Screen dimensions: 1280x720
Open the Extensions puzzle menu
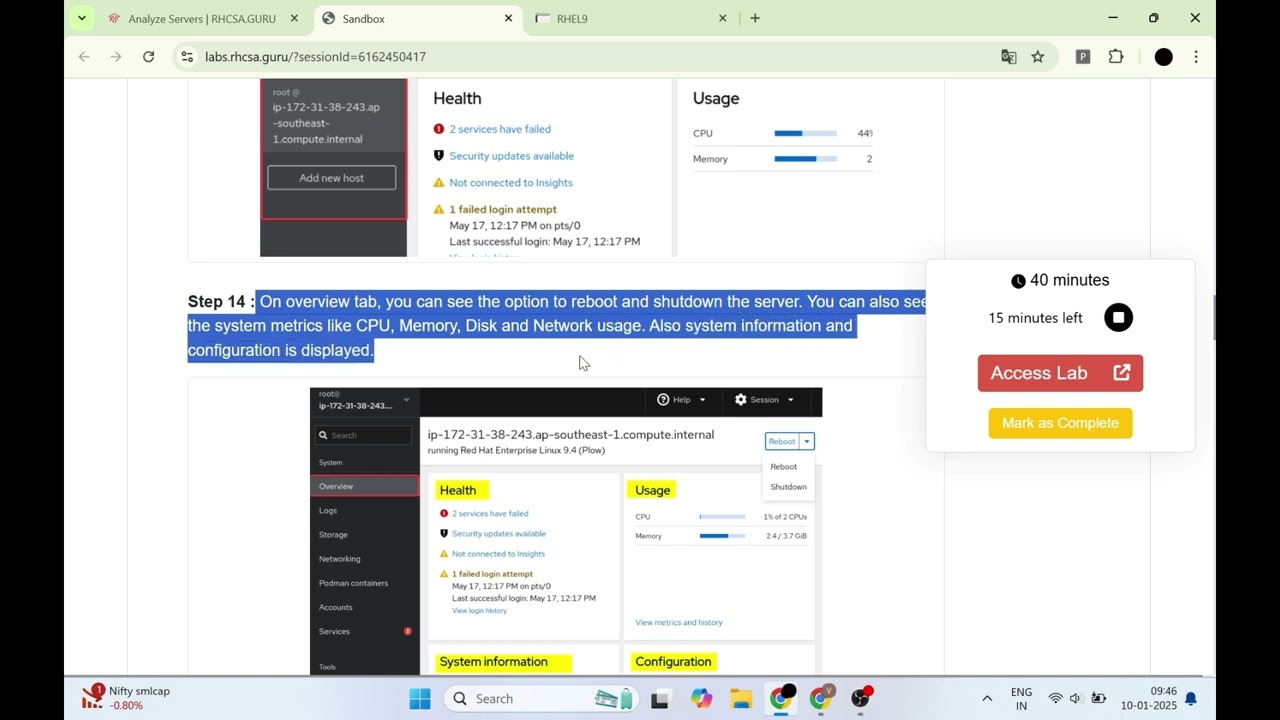(1116, 57)
